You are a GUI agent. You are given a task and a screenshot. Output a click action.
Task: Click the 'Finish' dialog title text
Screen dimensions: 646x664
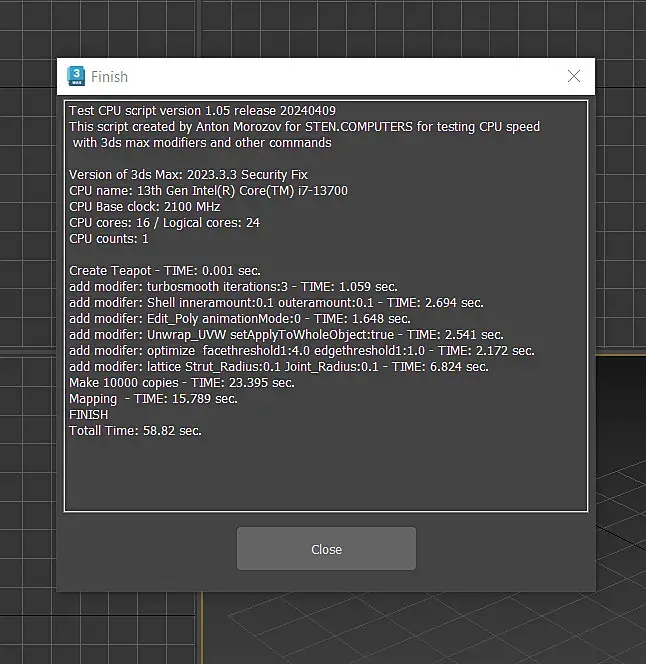pyautogui.click(x=109, y=77)
